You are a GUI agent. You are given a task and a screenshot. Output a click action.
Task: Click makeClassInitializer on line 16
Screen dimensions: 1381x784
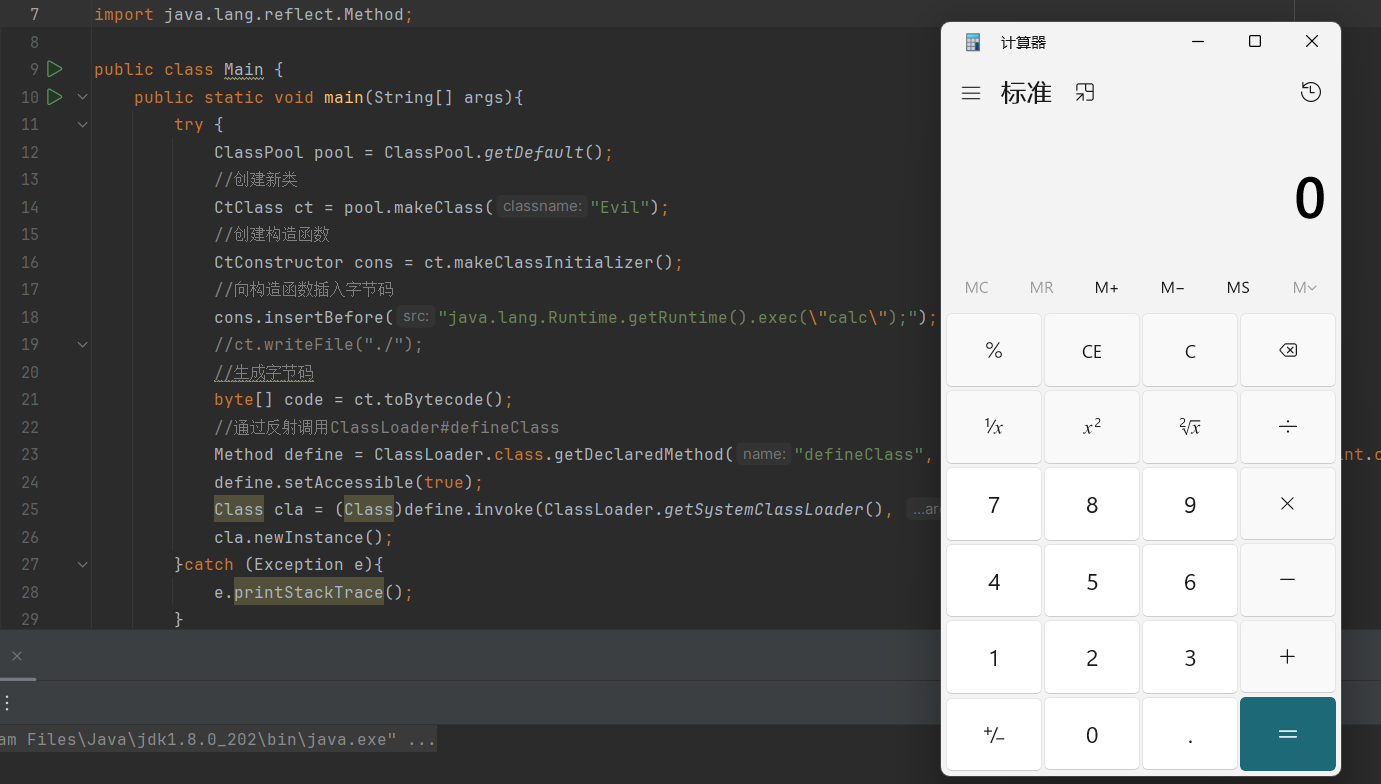point(554,262)
